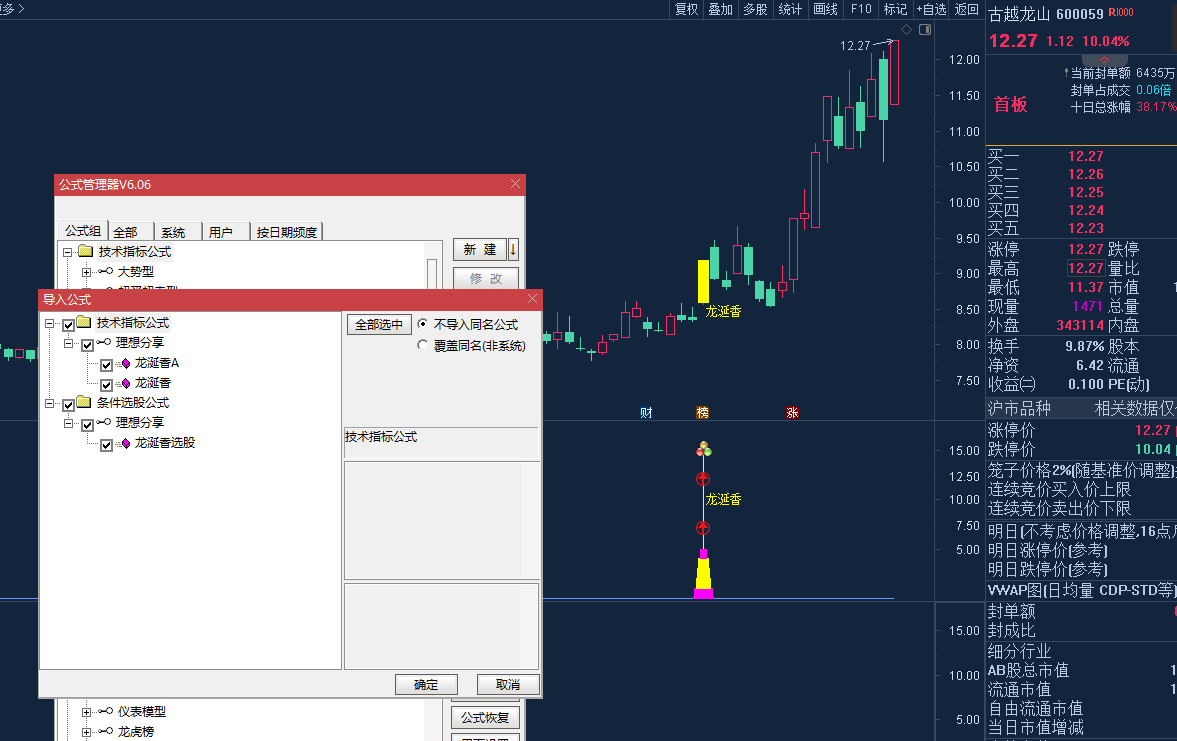Close the 公式管理器V6.06 window
Viewport: 1177px width, 741px height.
click(515, 184)
